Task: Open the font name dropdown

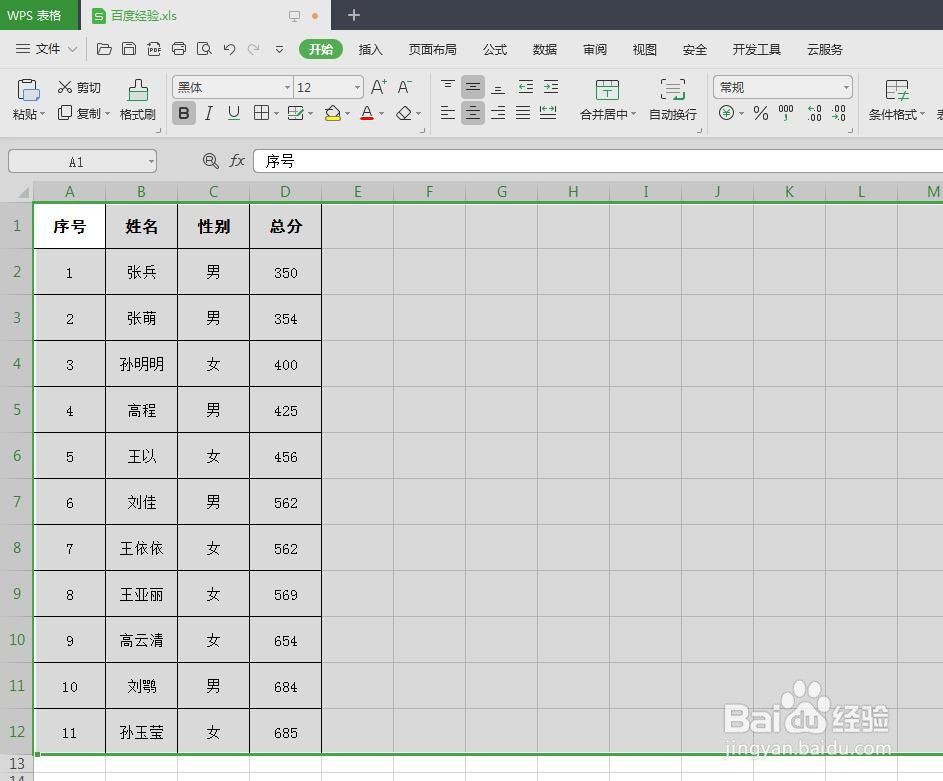Action: (287, 87)
